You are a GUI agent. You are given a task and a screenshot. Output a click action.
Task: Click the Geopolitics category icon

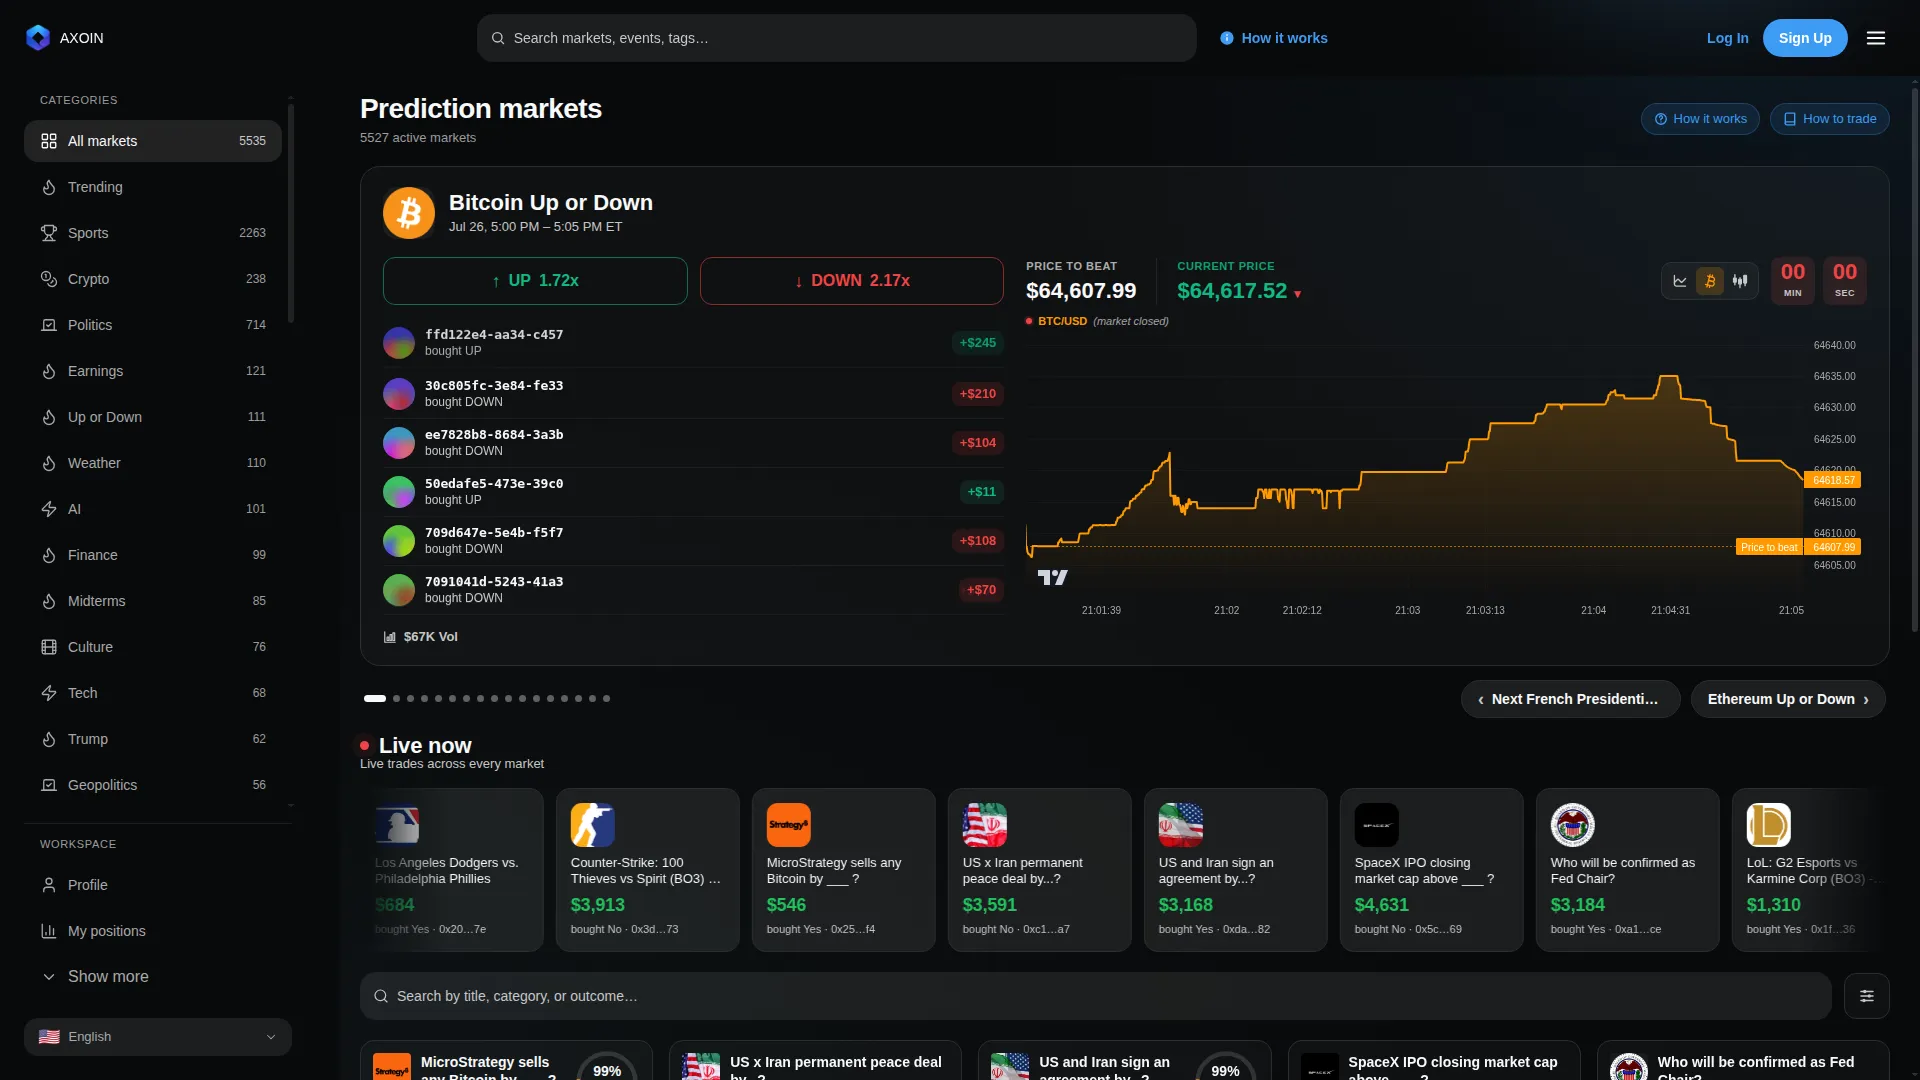(49, 785)
